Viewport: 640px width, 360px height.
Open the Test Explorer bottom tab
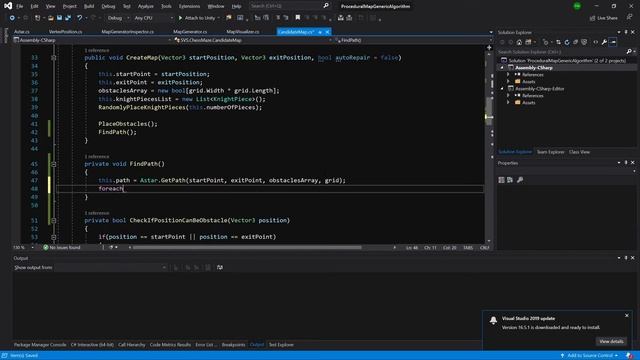281,345
